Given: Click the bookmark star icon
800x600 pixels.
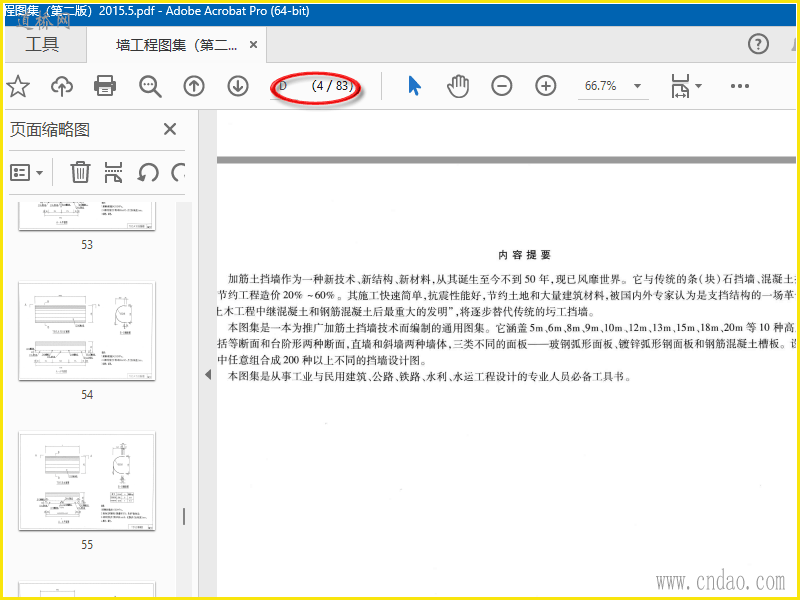Looking at the screenshot, I should click(18, 86).
